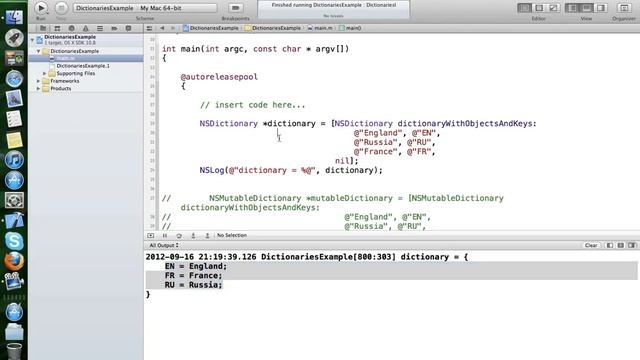Go back in editor history
Viewport: 640px width, 360px height.
point(162,28)
